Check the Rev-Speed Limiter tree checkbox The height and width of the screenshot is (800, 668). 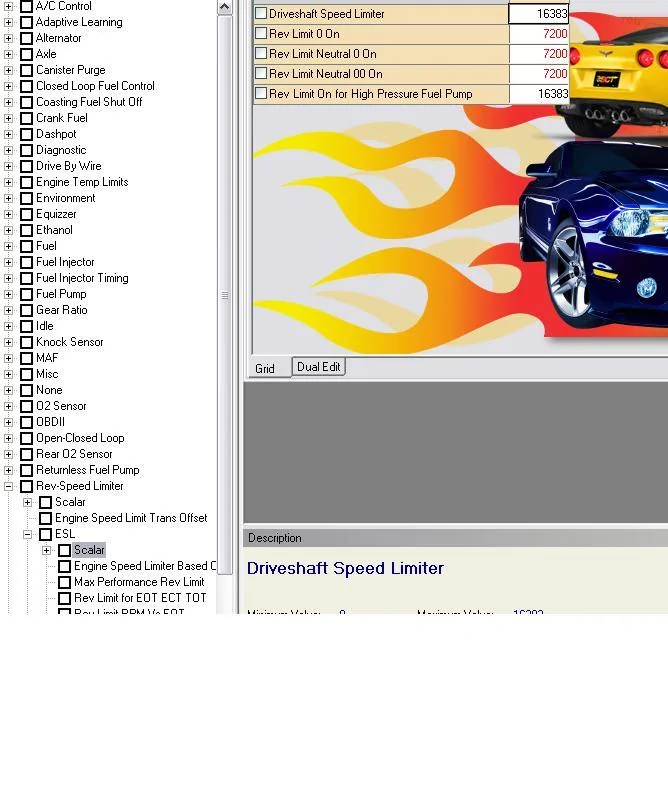pos(27,486)
